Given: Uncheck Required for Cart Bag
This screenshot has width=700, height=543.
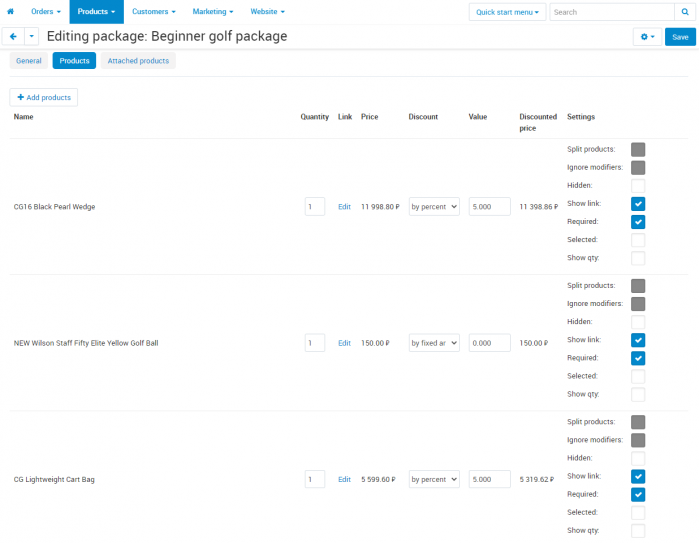Looking at the screenshot, I should coord(638,494).
